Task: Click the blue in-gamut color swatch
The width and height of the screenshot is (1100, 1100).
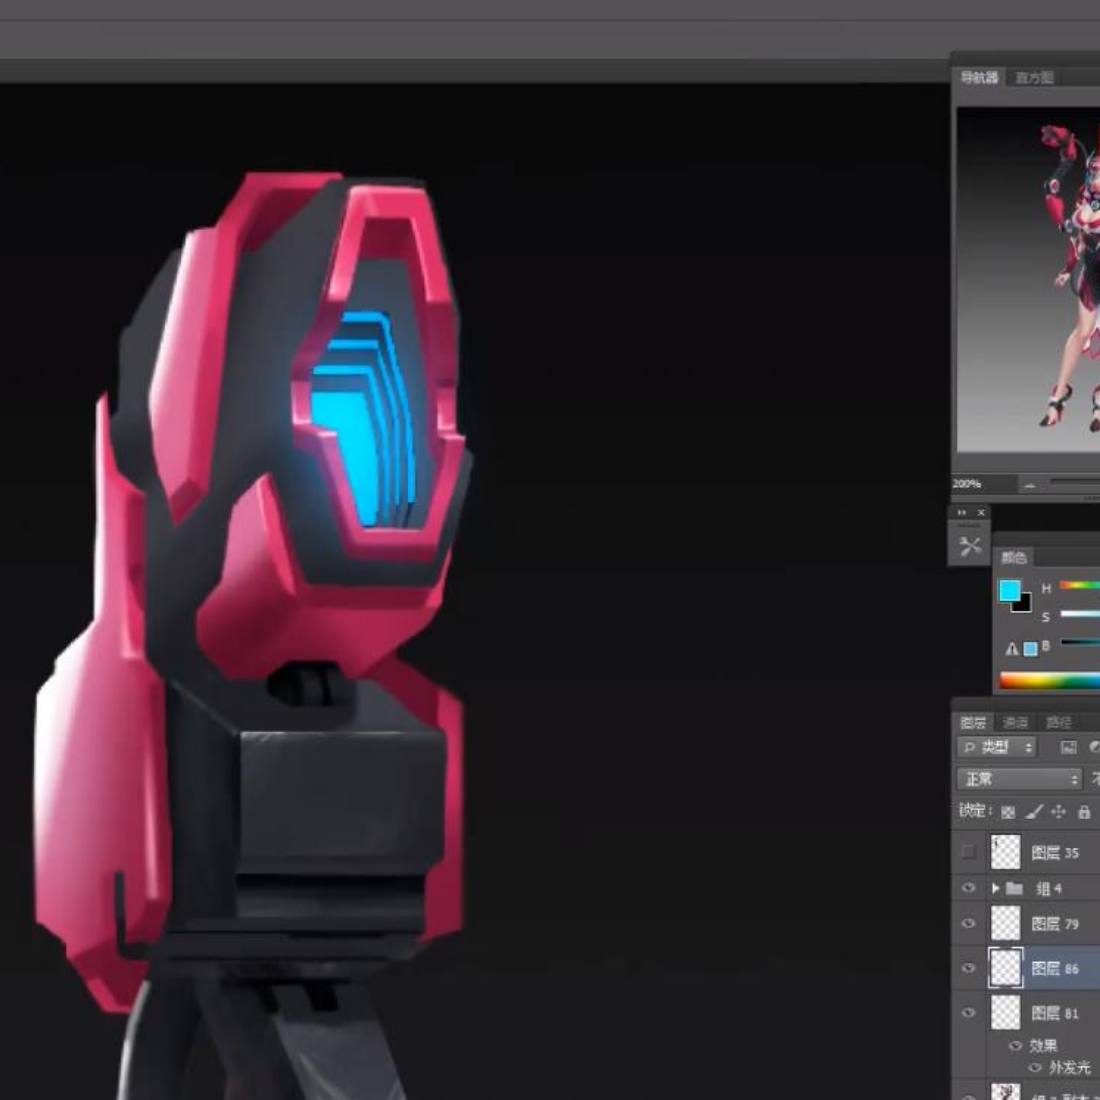Action: (x=1030, y=649)
